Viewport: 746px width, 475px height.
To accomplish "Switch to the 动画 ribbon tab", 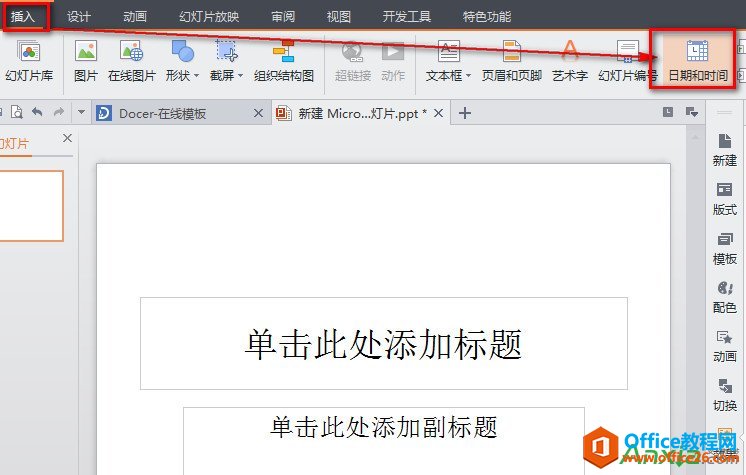I will (135, 17).
